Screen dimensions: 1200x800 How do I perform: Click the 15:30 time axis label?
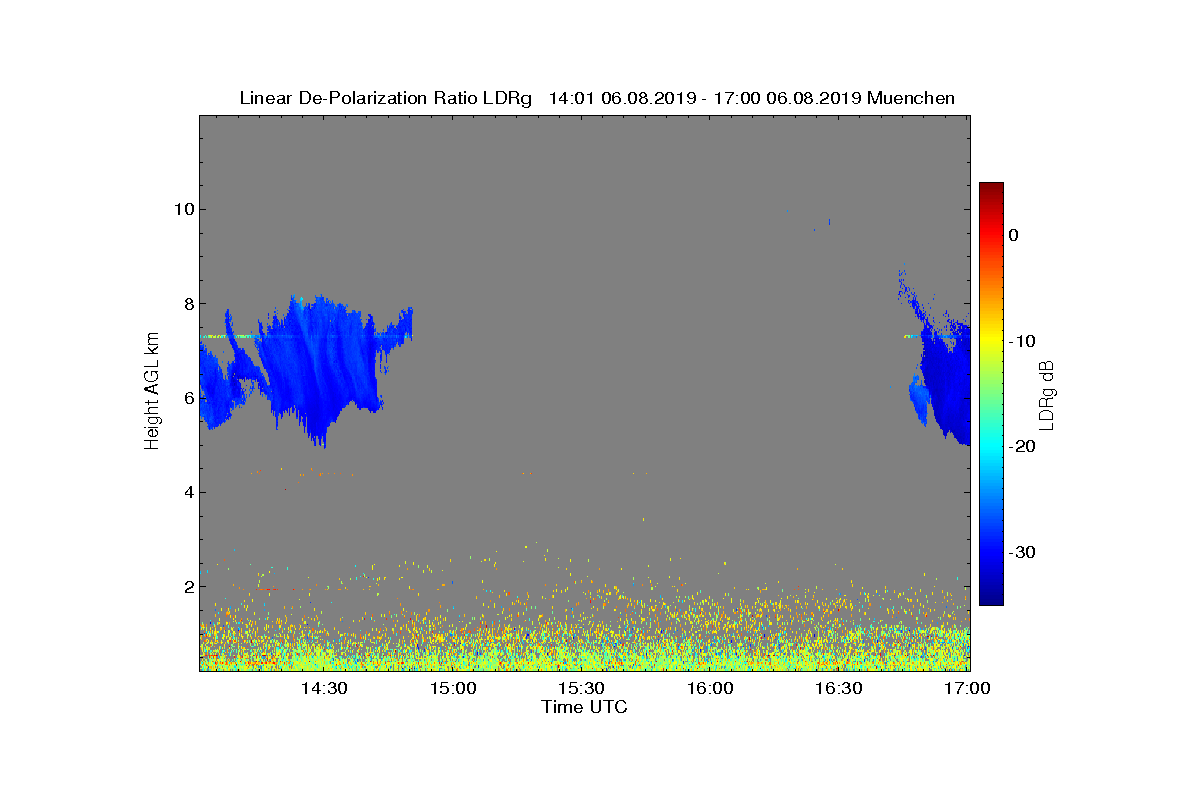(582, 688)
